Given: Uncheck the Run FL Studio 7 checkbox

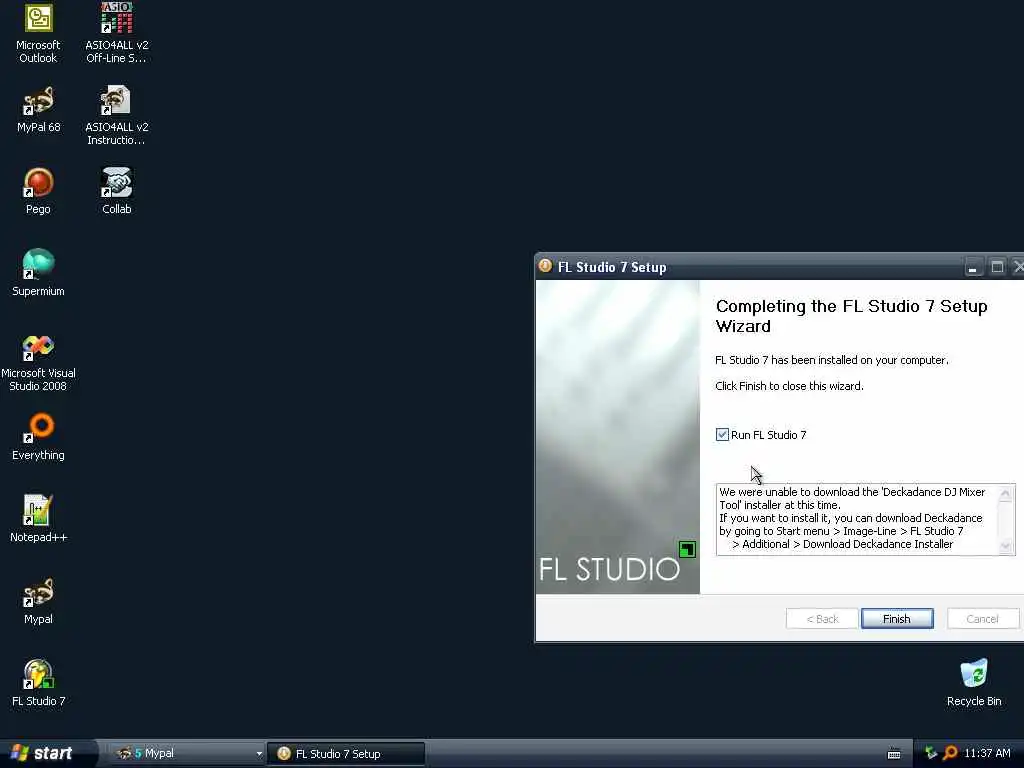Looking at the screenshot, I should click(722, 435).
